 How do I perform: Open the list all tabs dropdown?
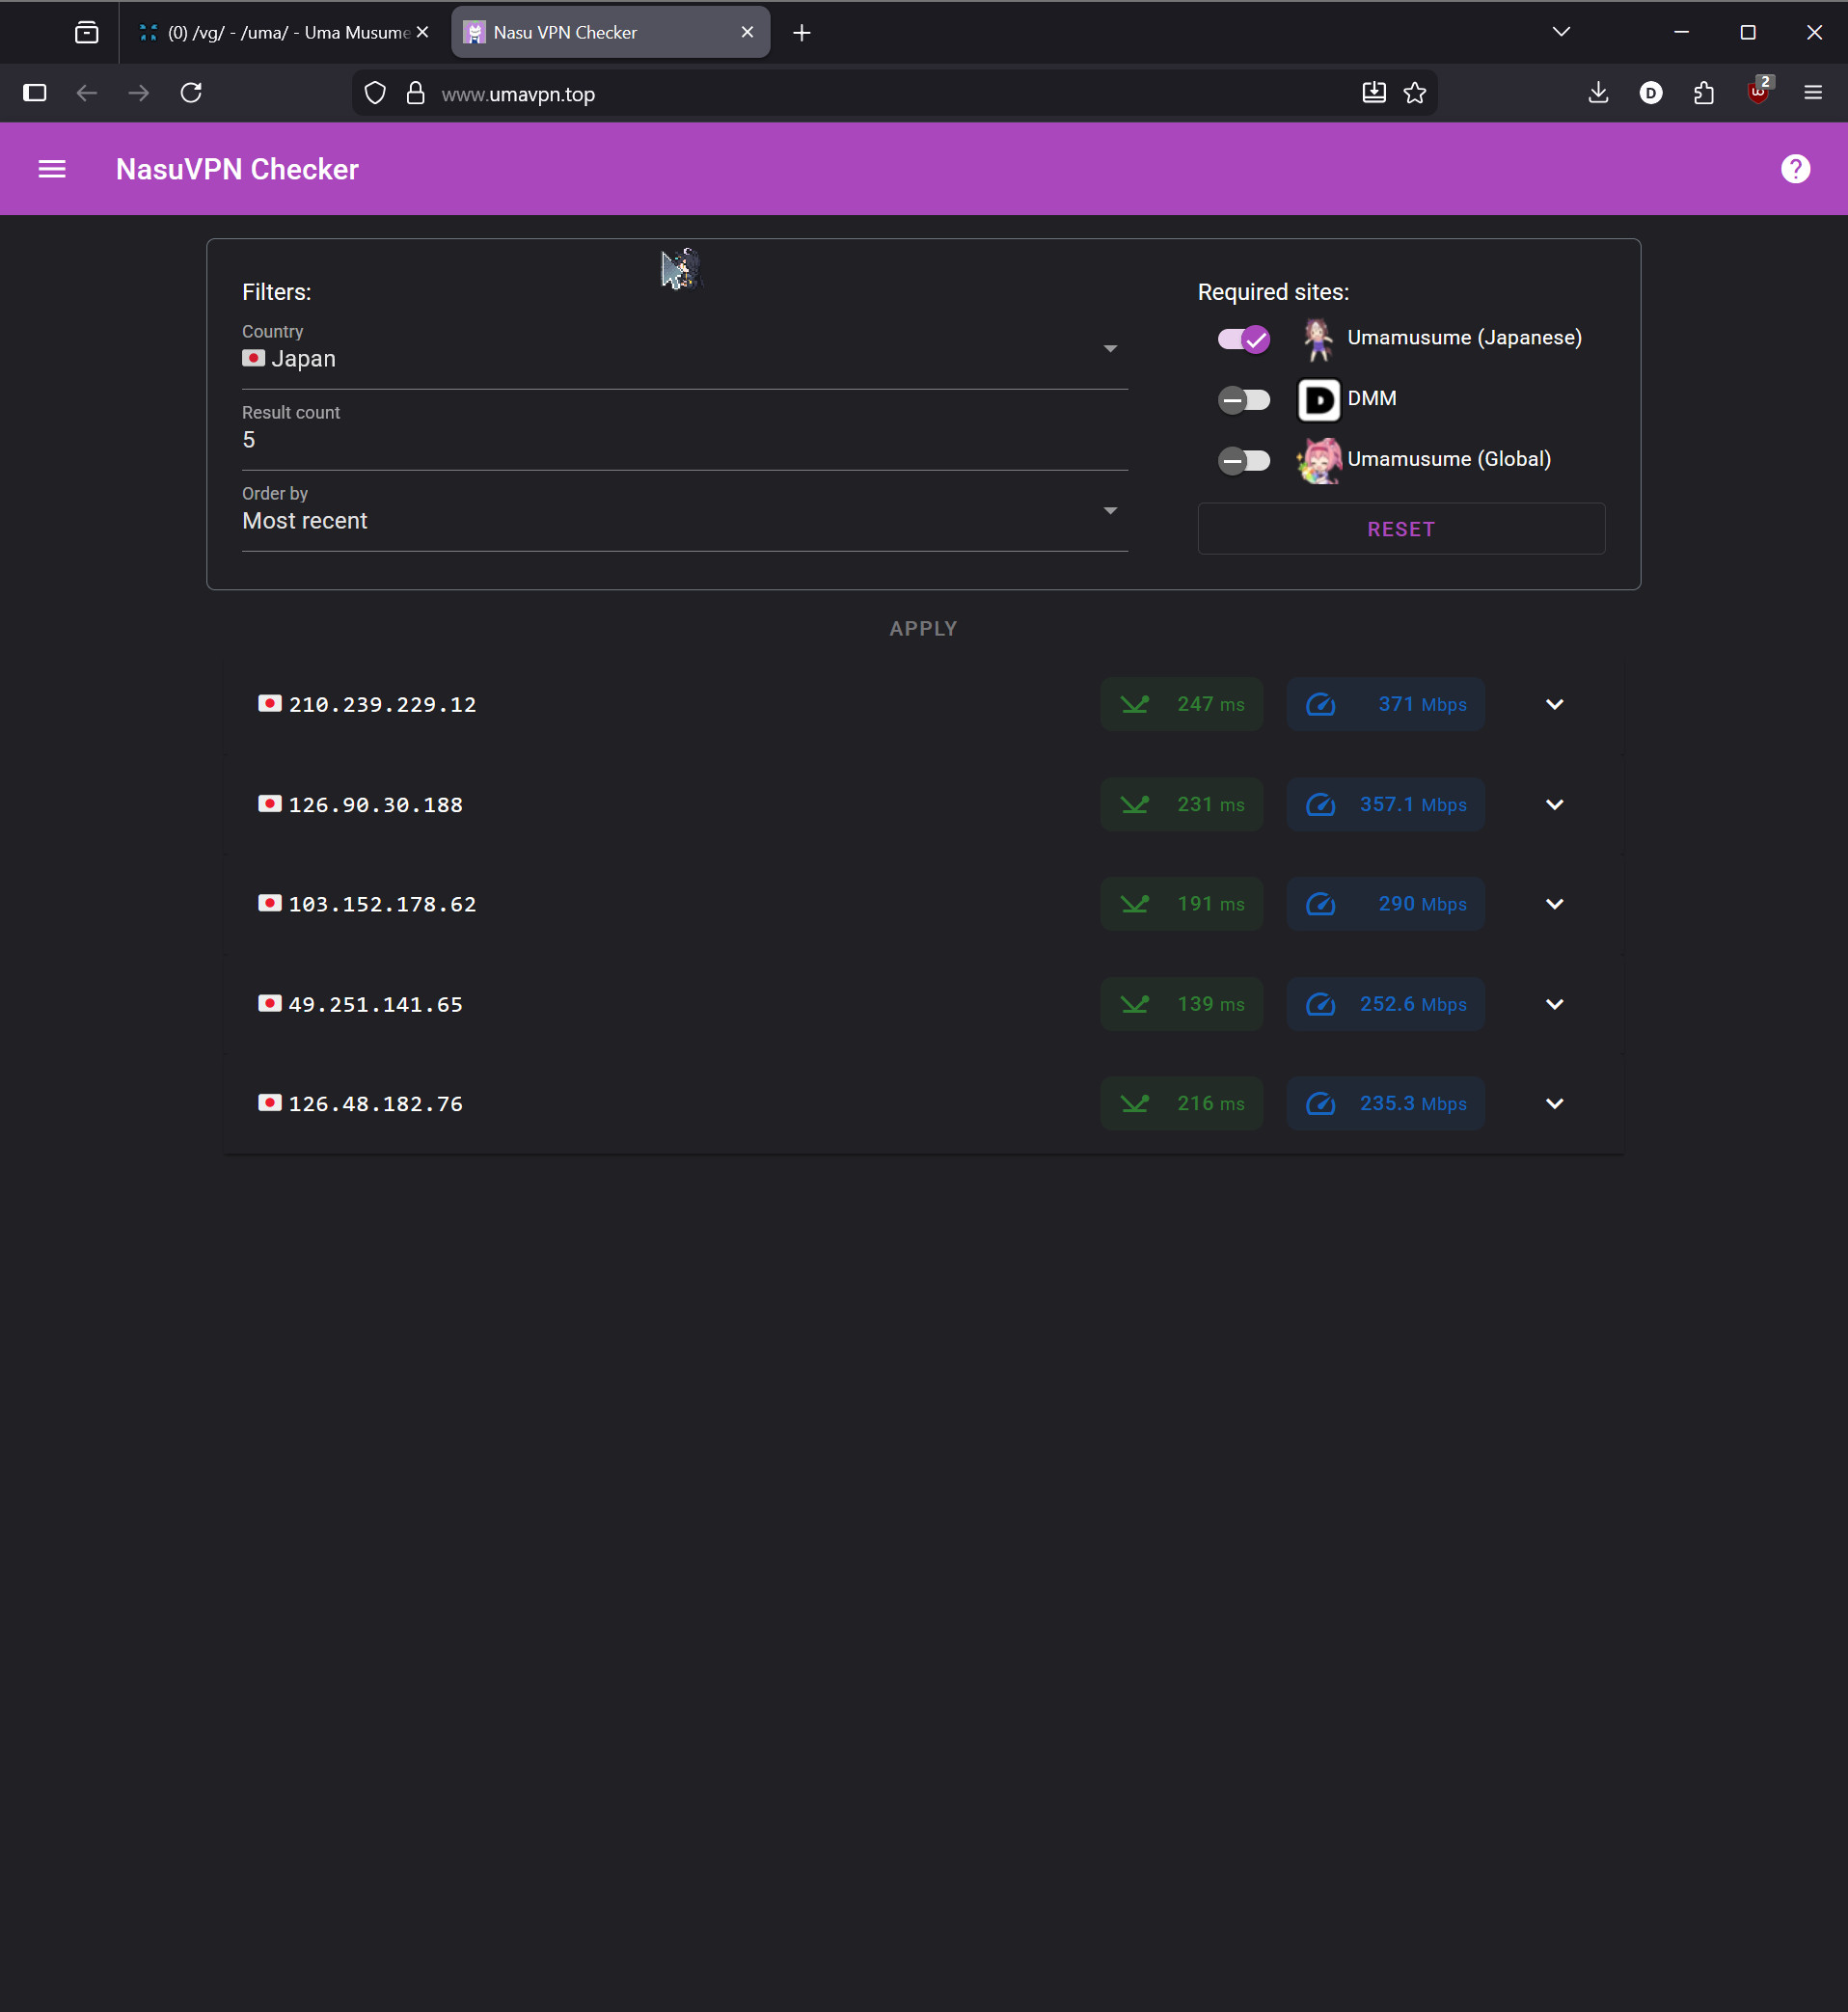(1561, 32)
